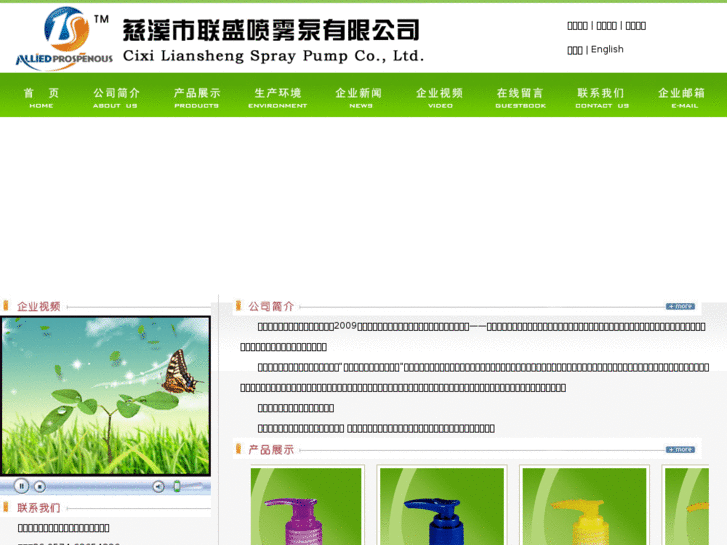
Task: Stop the company video
Action: [x=40, y=487]
